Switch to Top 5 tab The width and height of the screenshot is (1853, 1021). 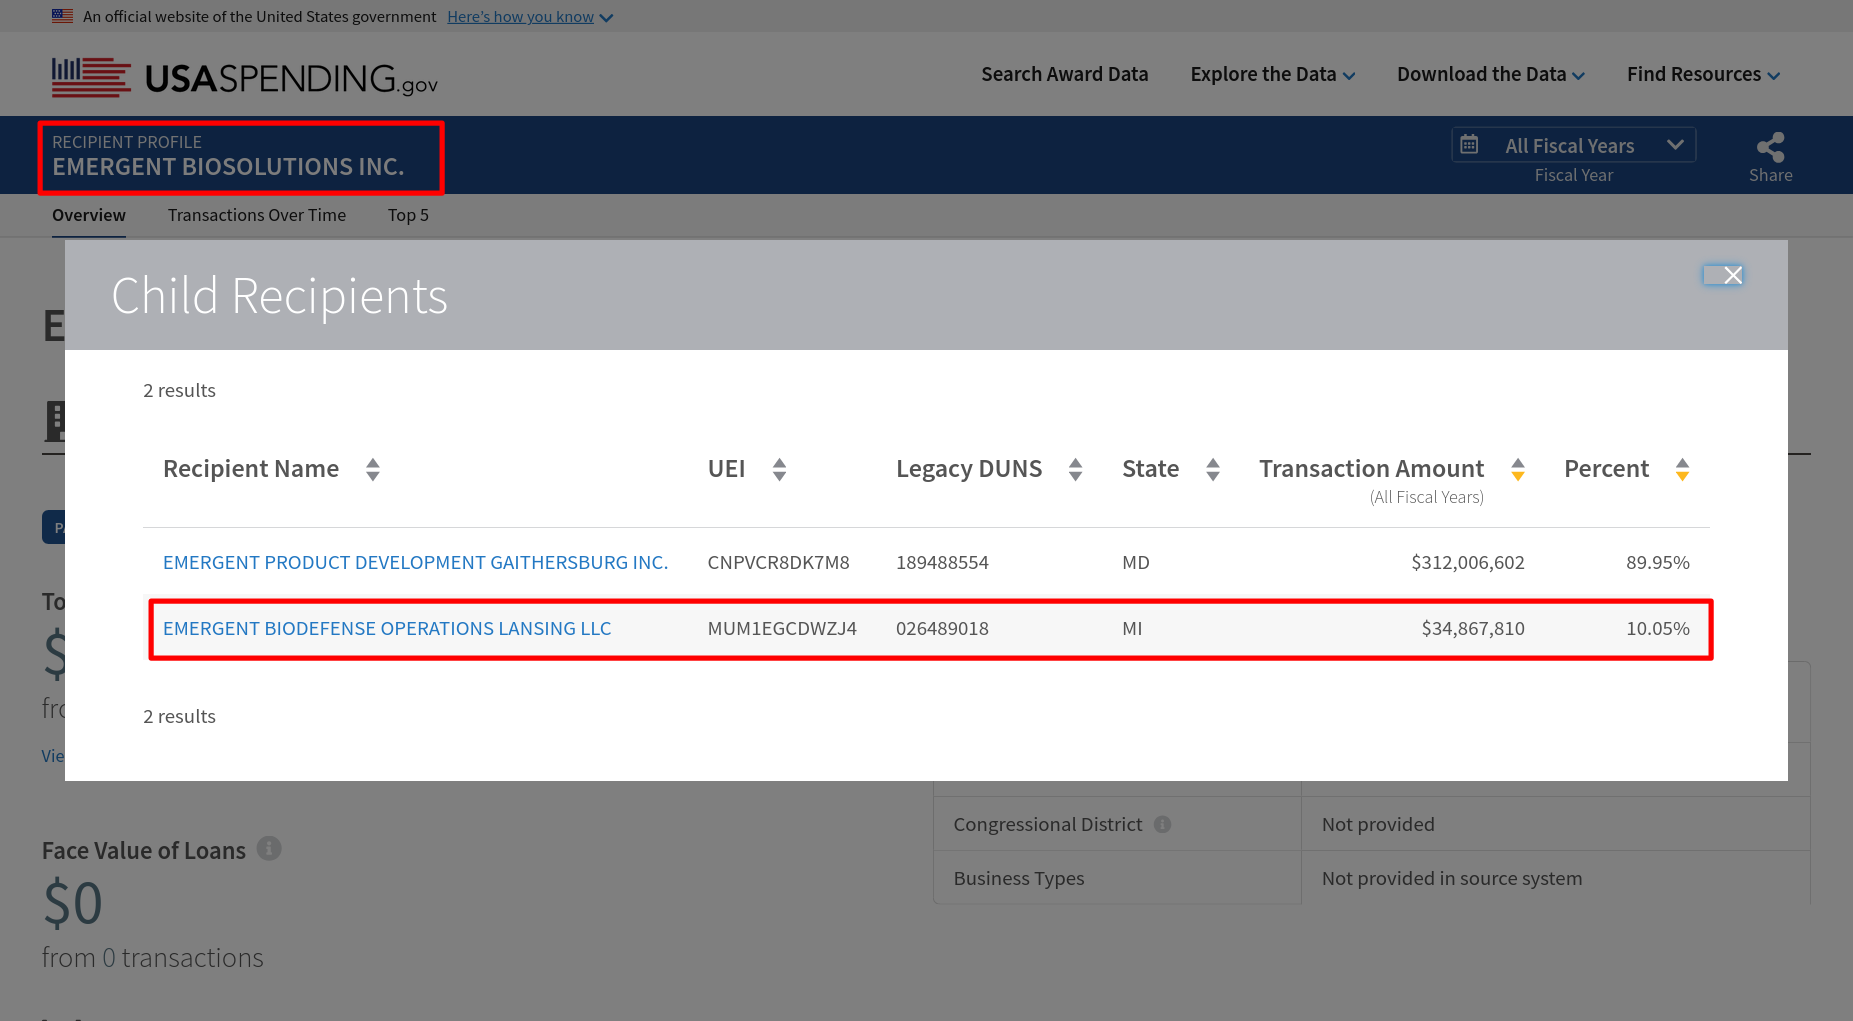[408, 215]
